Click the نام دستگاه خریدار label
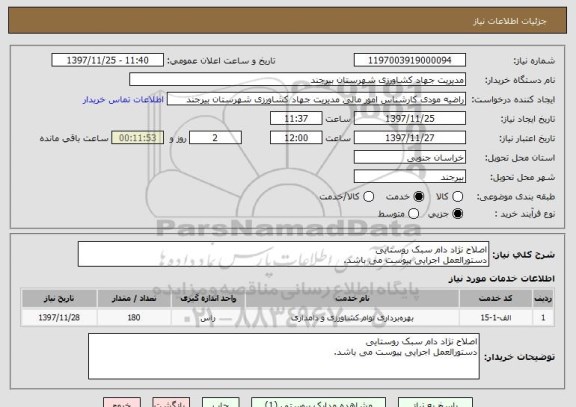Viewport: 576px width, 407px height. pos(520,80)
